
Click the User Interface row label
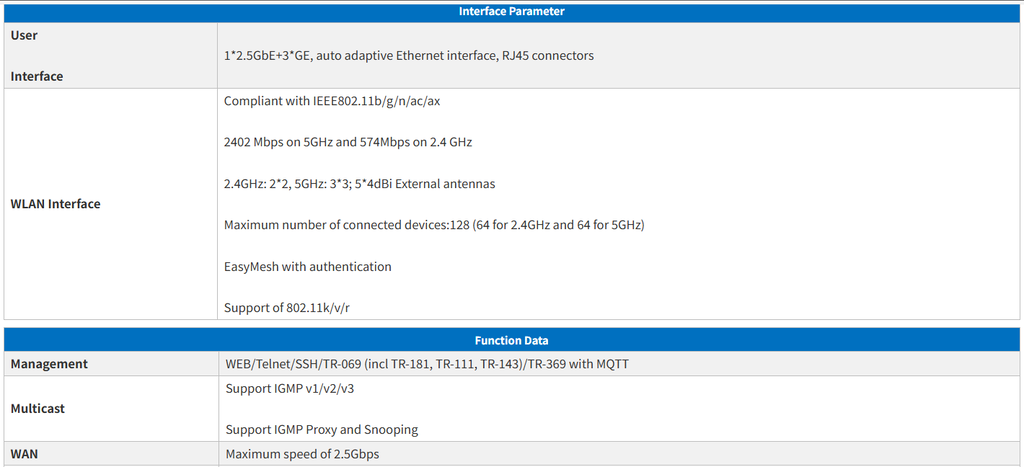pyautogui.click(x=37, y=55)
